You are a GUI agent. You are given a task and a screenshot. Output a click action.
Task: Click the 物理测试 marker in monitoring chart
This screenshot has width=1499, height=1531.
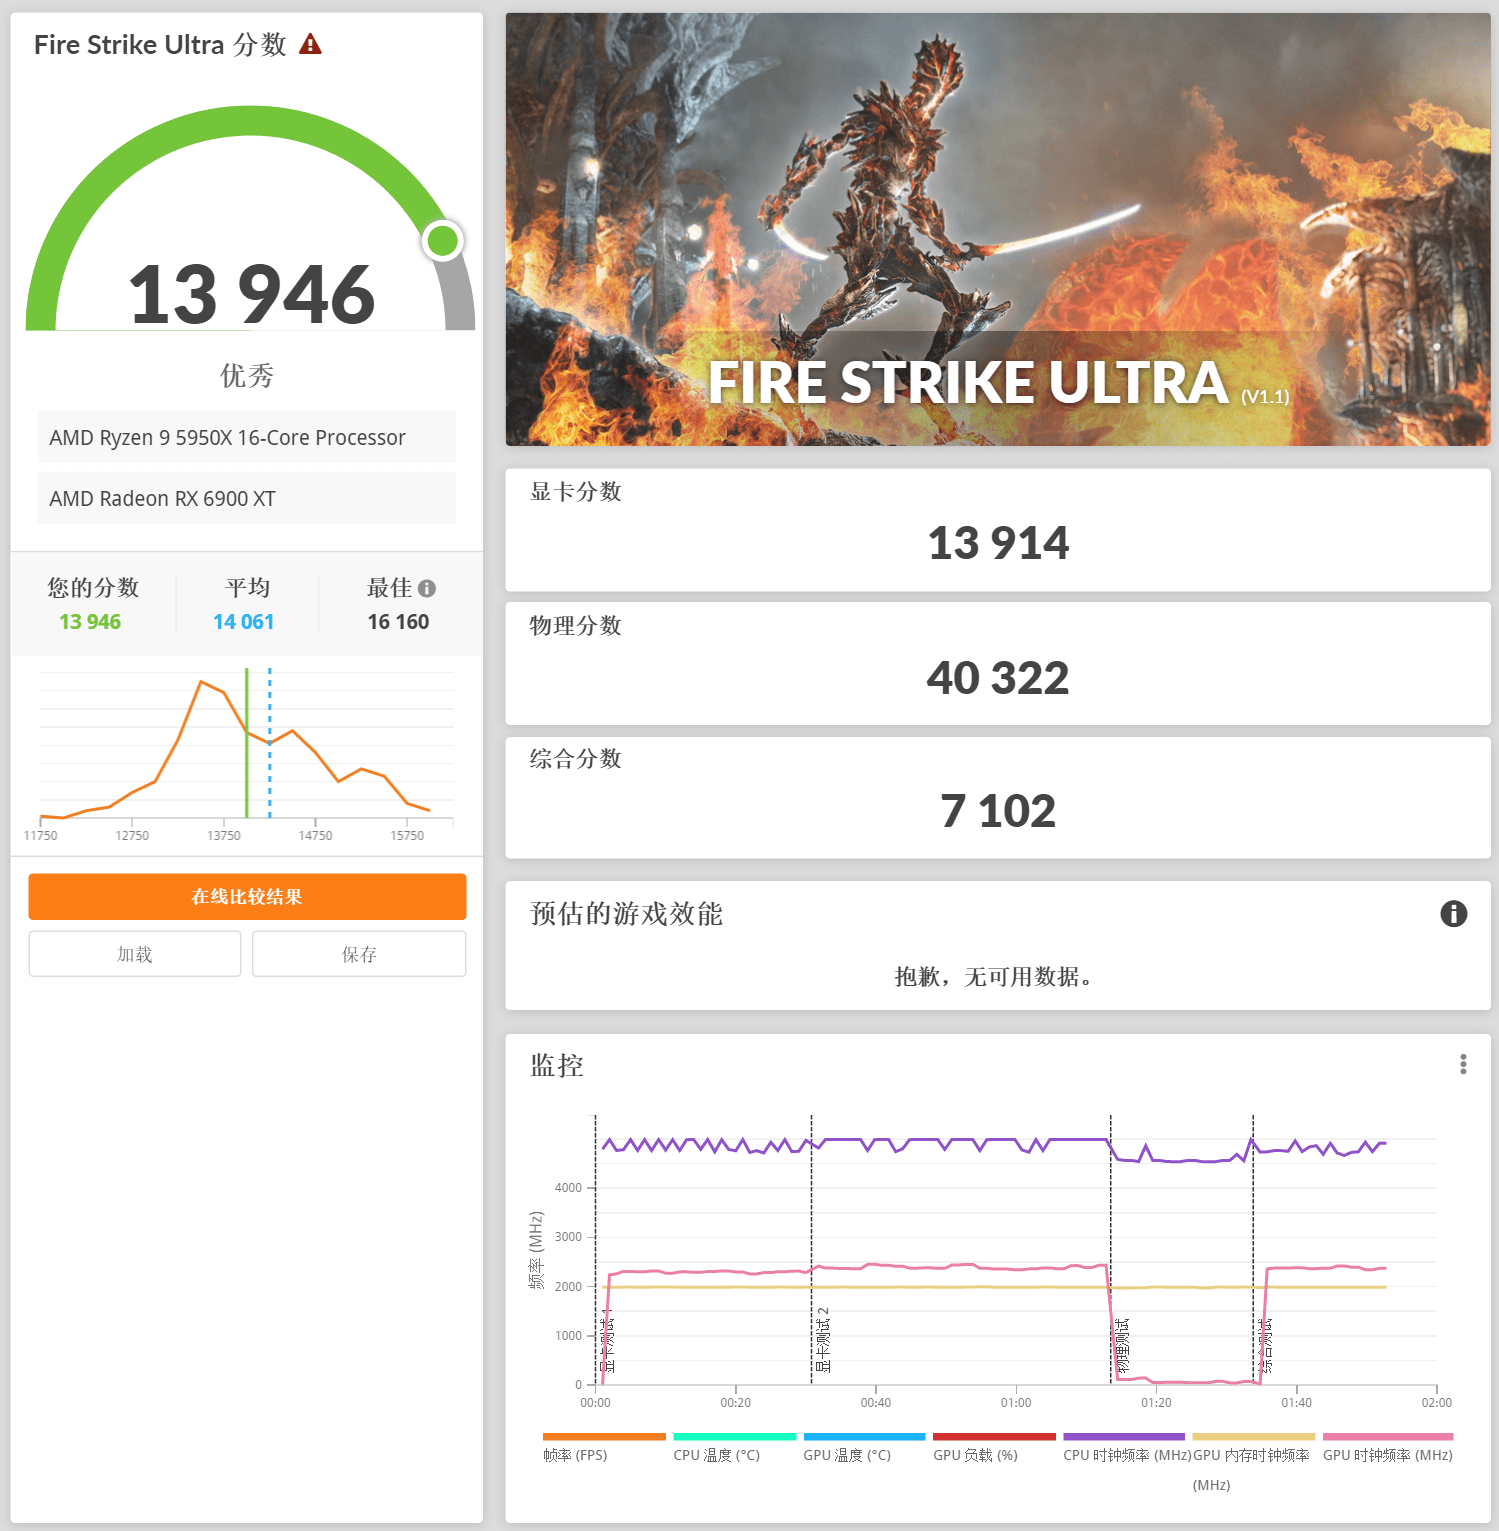tap(1122, 1346)
